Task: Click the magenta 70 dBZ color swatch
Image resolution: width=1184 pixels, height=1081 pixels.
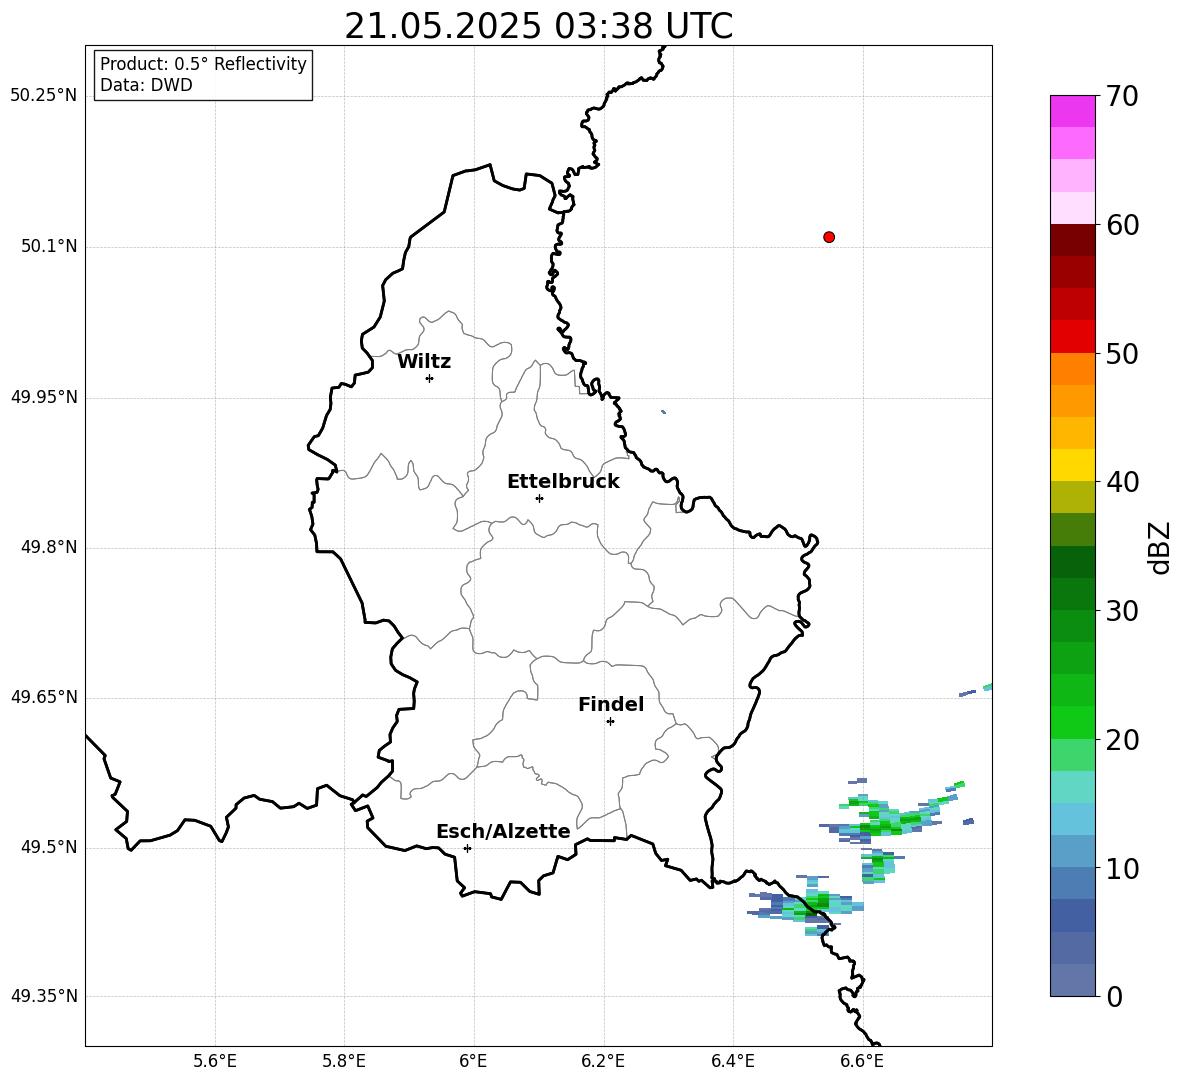Action: point(1072,111)
